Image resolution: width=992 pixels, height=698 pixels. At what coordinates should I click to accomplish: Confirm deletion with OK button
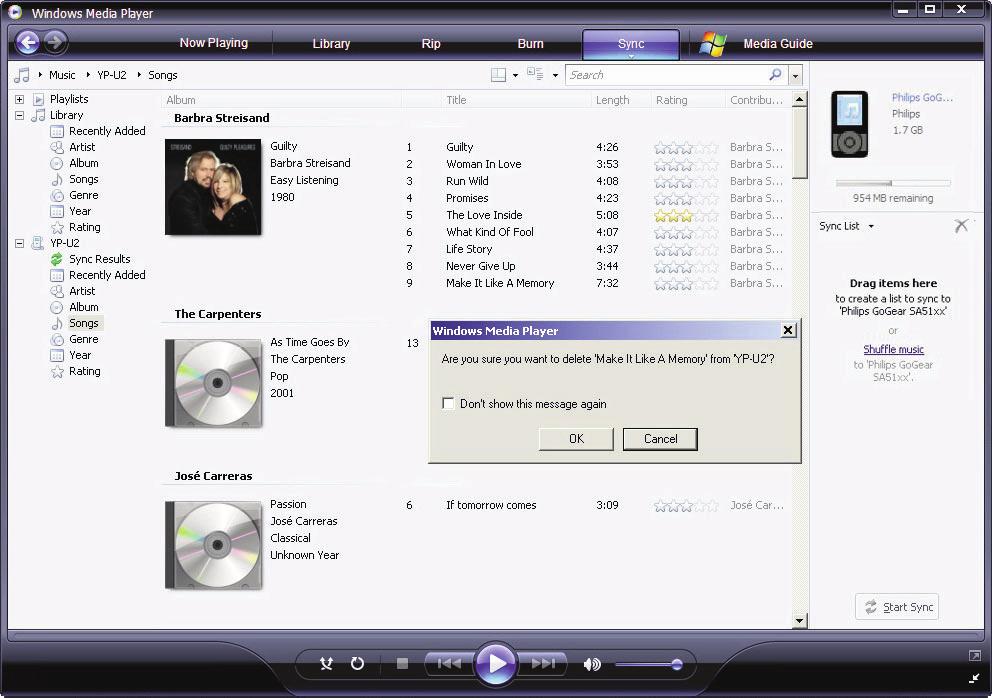(x=576, y=439)
